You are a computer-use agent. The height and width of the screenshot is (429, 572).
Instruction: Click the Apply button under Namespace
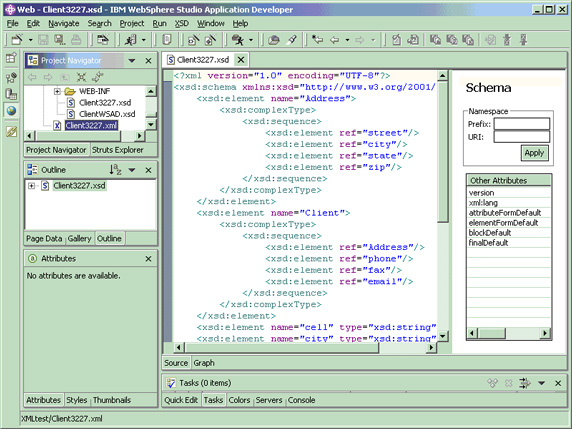(534, 153)
